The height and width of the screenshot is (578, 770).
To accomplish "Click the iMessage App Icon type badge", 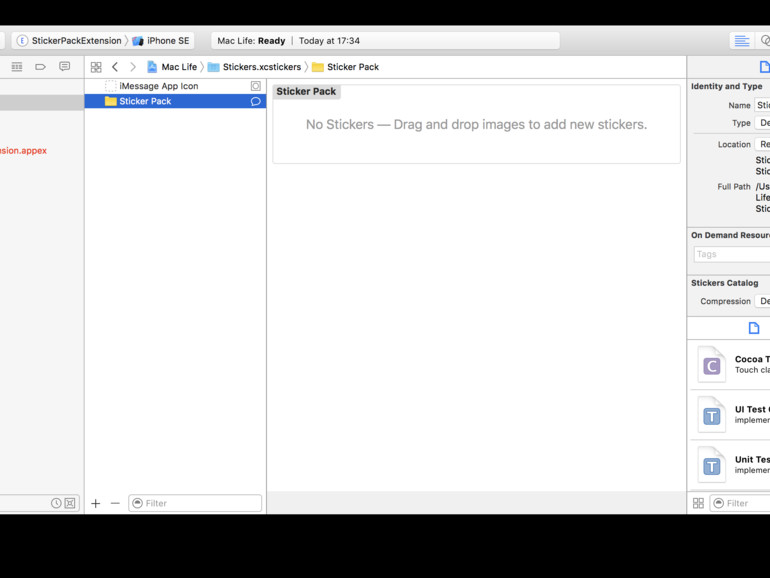I will point(256,86).
